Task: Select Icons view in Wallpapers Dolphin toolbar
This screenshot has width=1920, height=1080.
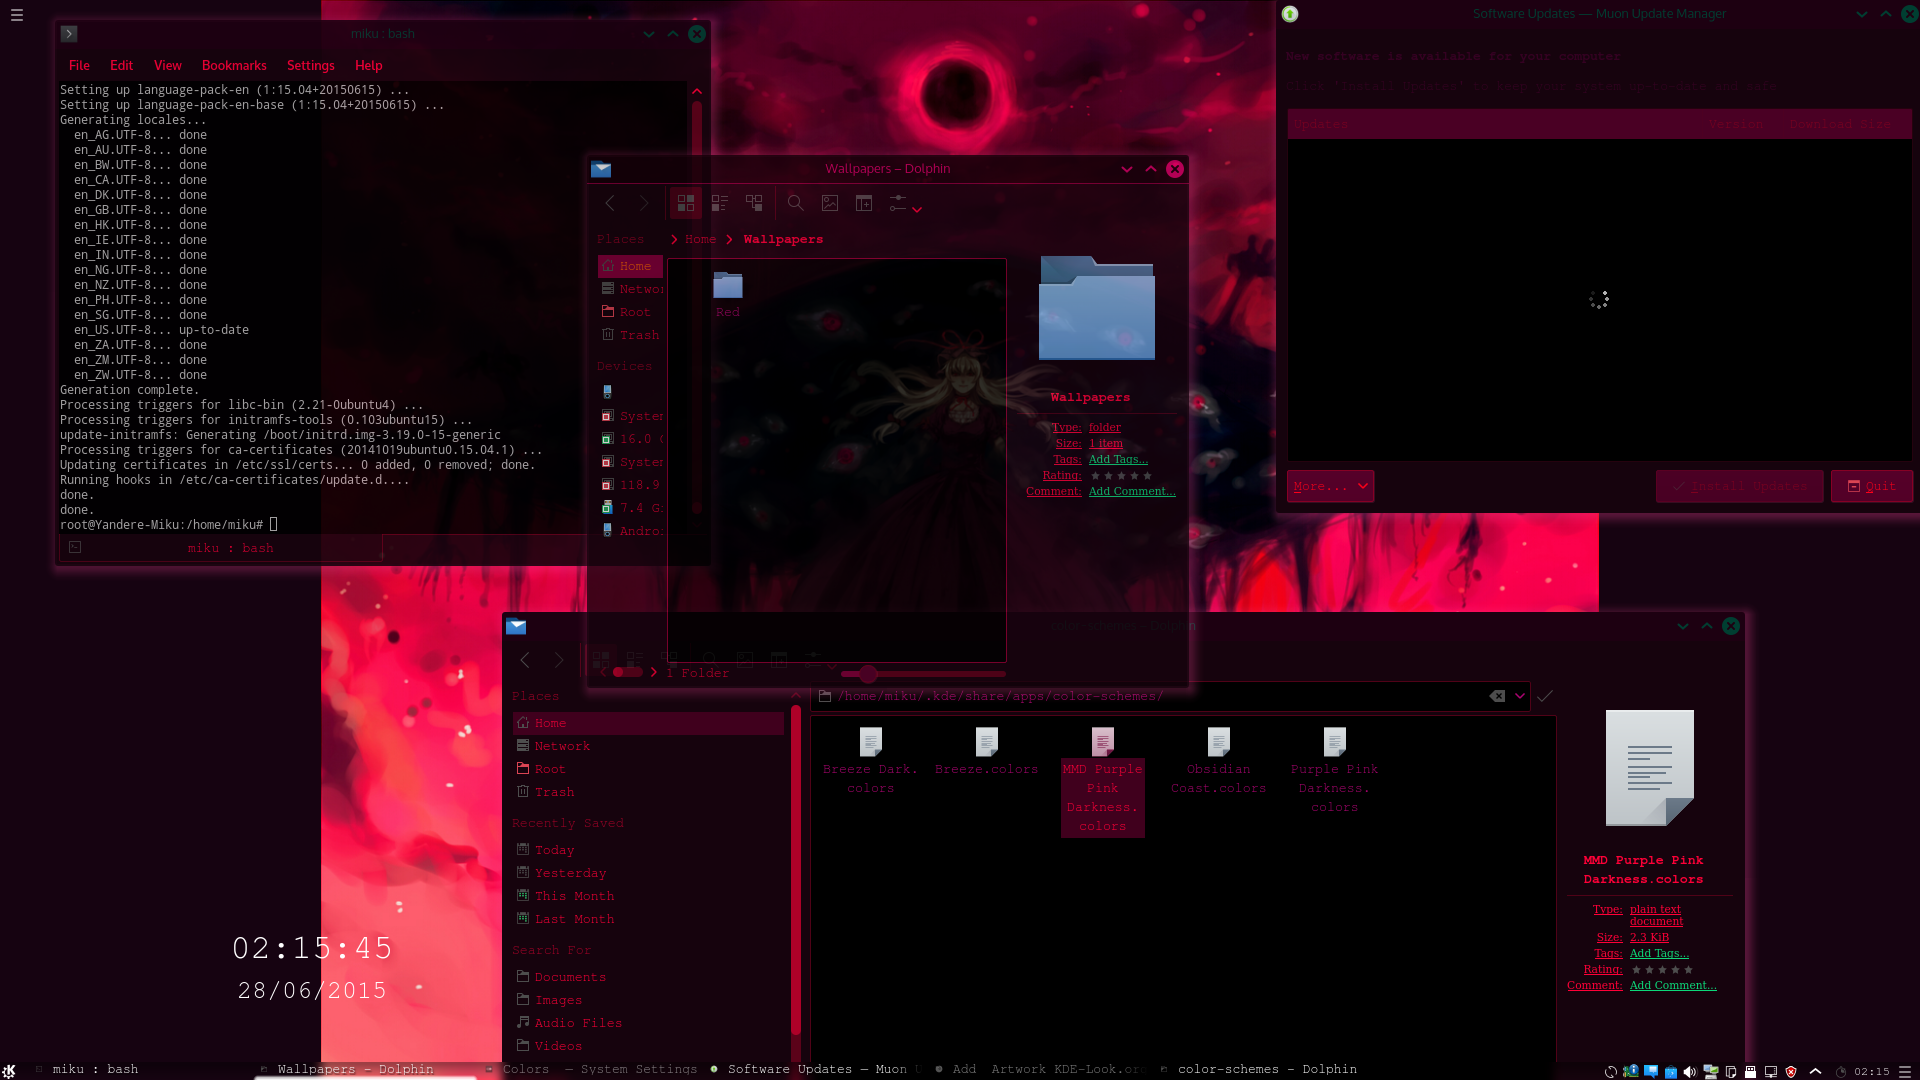Action: (x=686, y=203)
